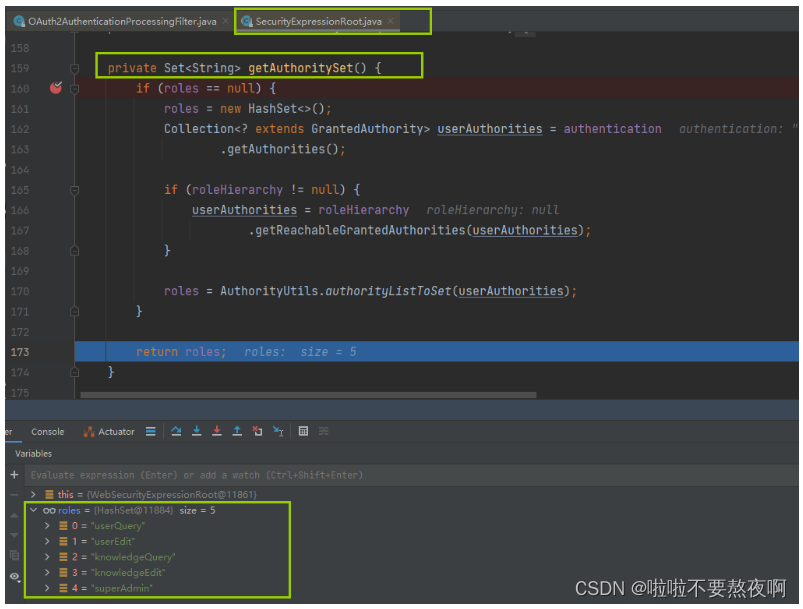Click the minus icon to remove a watch
The height and width of the screenshot is (609, 803).
coord(14,495)
